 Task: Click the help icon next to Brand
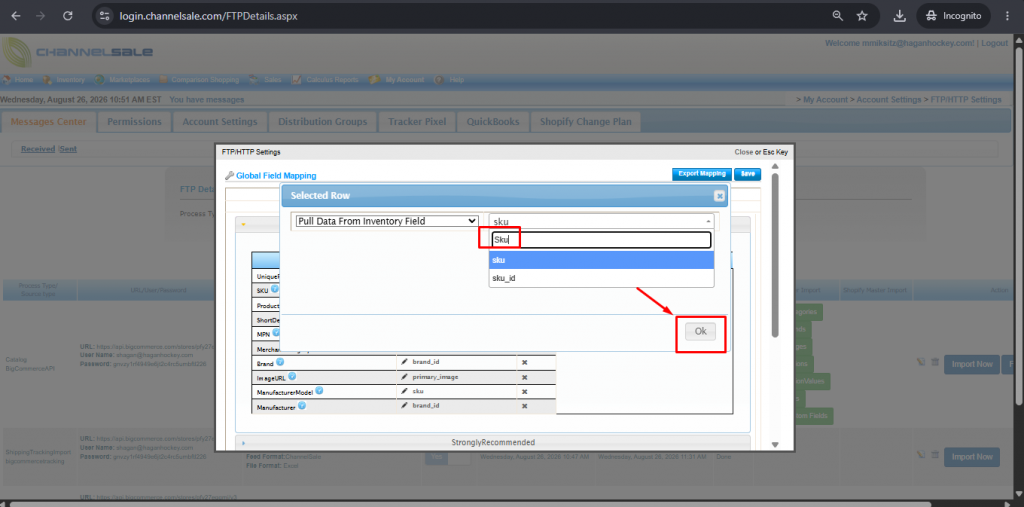(280, 361)
